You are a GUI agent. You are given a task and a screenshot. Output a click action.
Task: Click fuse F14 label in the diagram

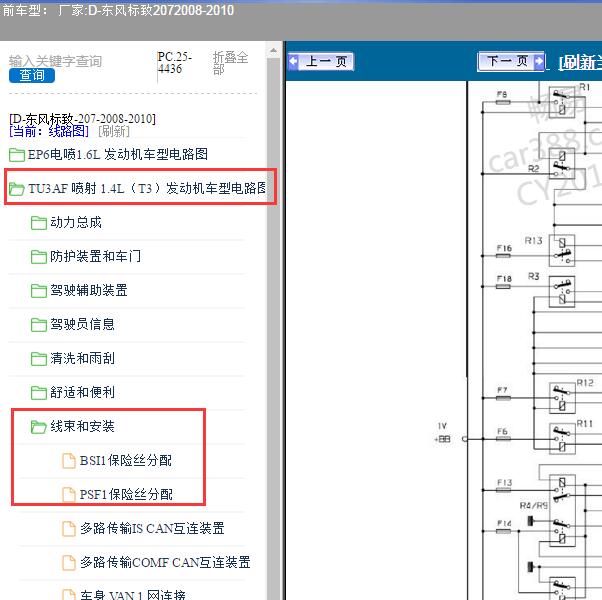tap(504, 523)
